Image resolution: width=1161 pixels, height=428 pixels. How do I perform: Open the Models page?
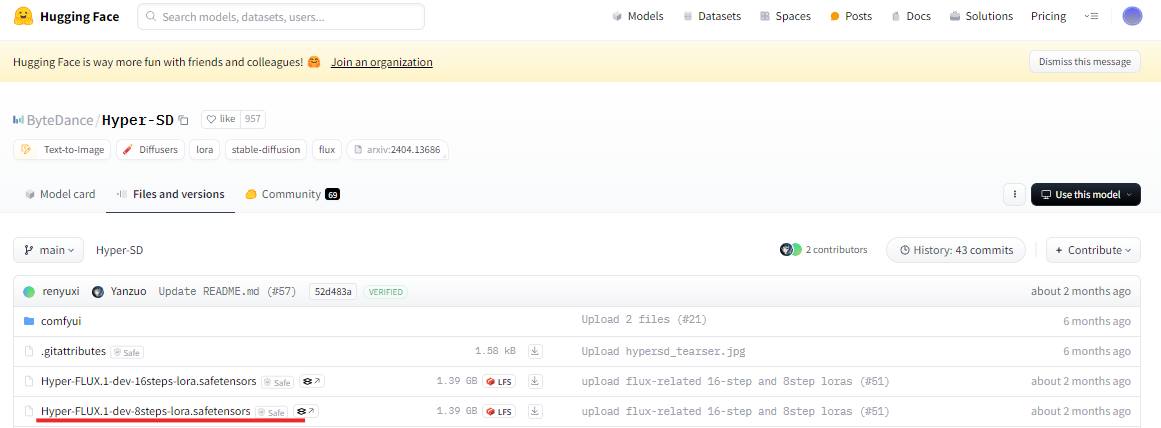tap(638, 16)
